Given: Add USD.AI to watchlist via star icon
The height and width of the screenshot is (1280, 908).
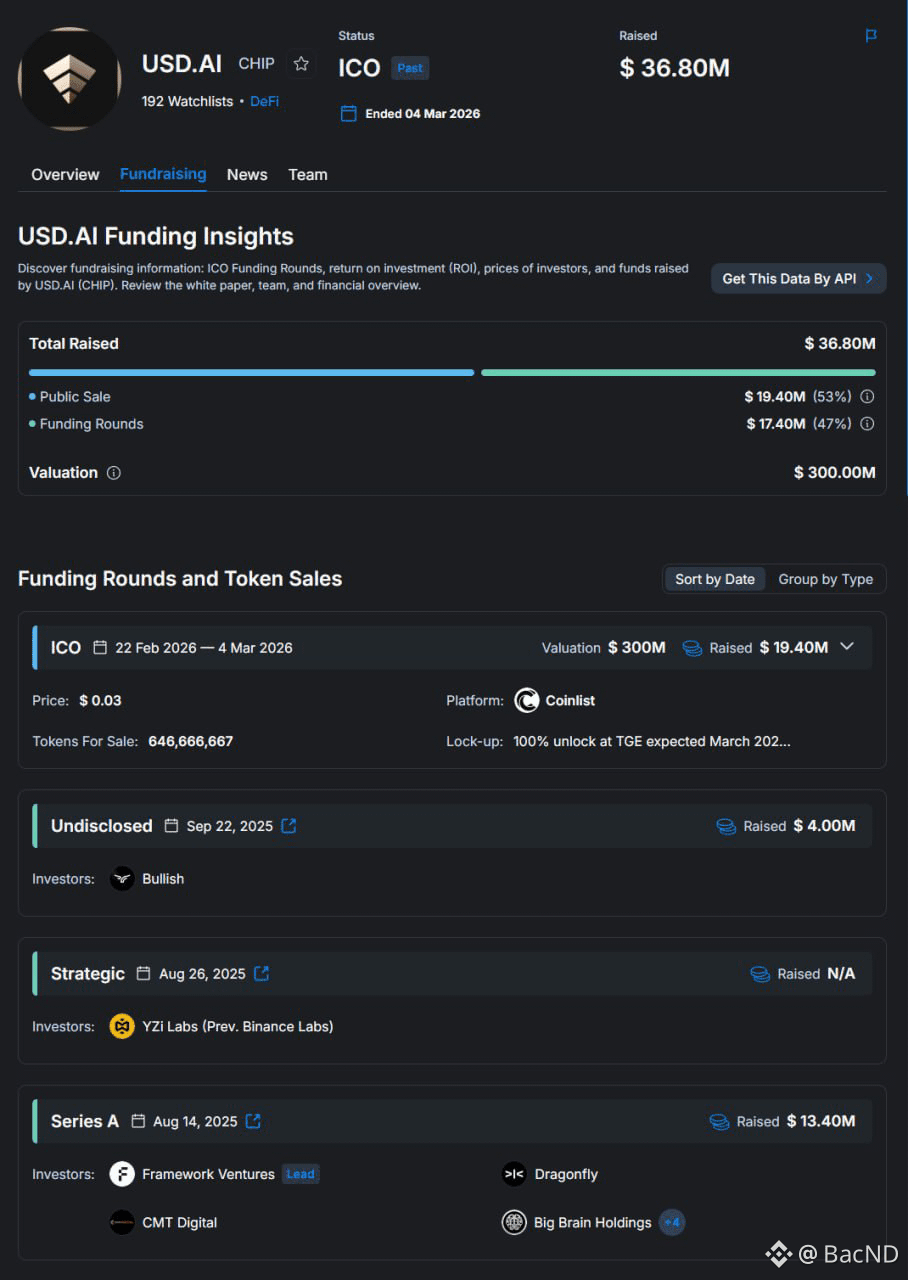Looking at the screenshot, I should pos(301,64).
